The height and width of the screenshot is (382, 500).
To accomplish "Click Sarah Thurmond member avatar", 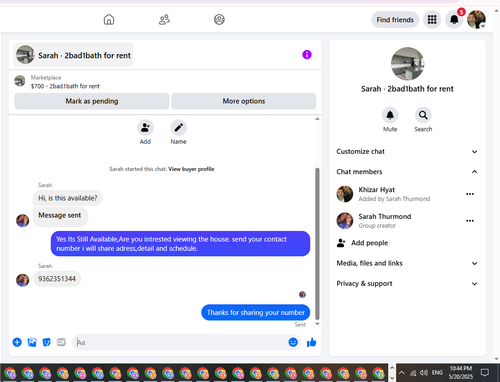I will (x=345, y=221).
